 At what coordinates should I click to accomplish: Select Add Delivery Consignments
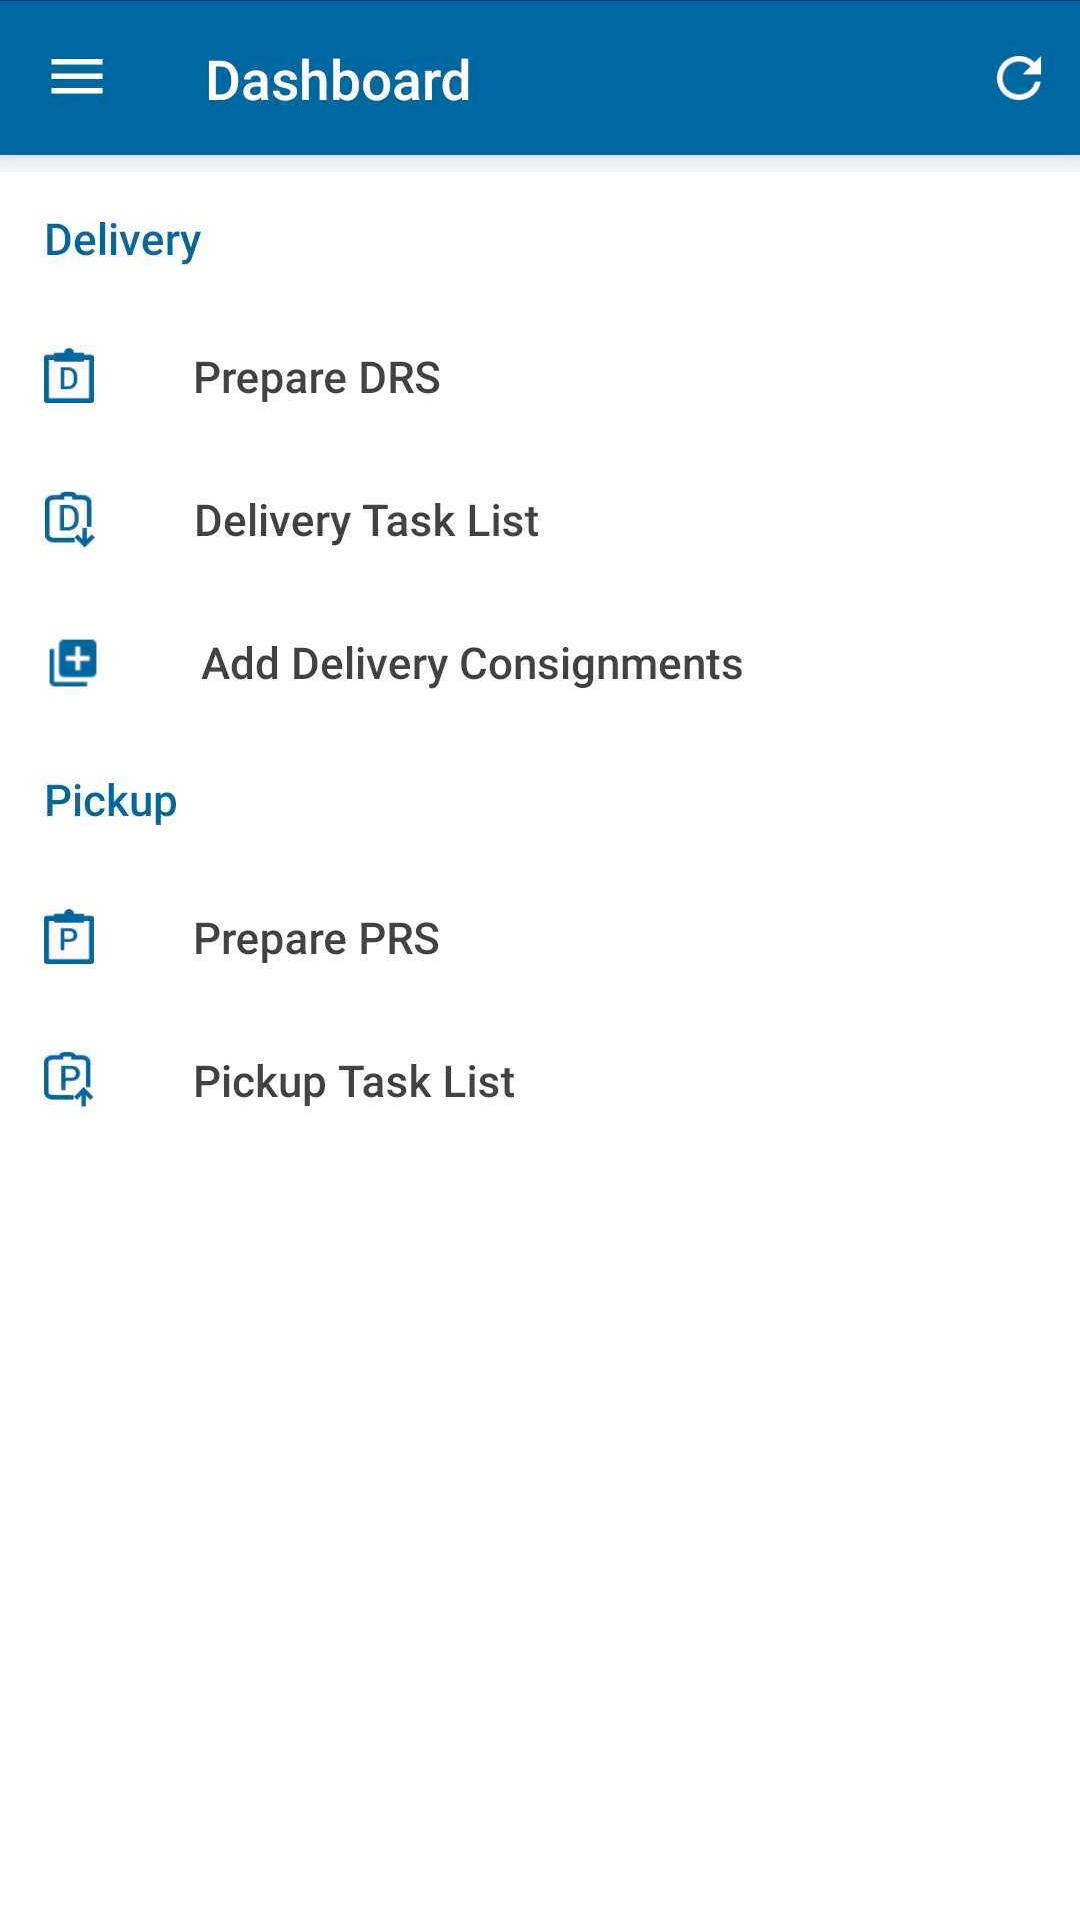pyautogui.click(x=472, y=664)
